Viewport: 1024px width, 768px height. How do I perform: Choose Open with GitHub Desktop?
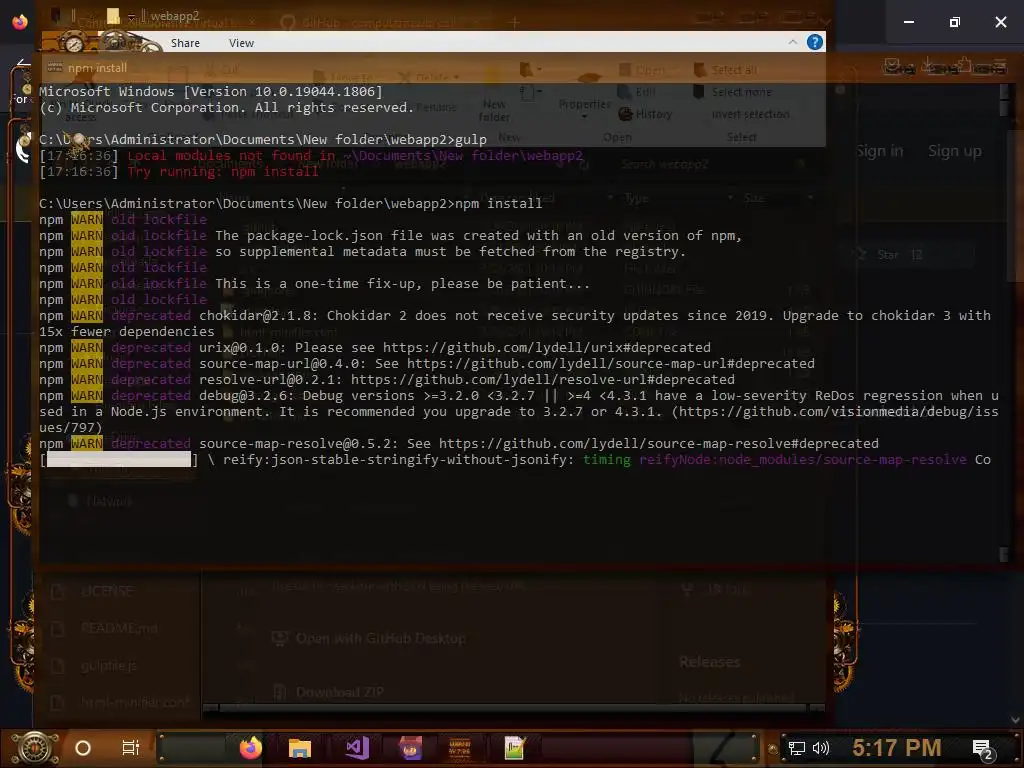tap(369, 638)
